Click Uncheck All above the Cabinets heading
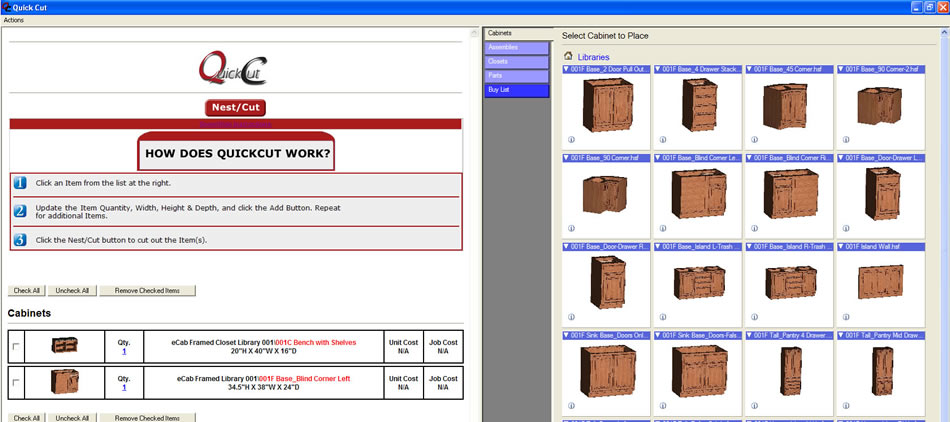950x422 pixels. click(72, 291)
